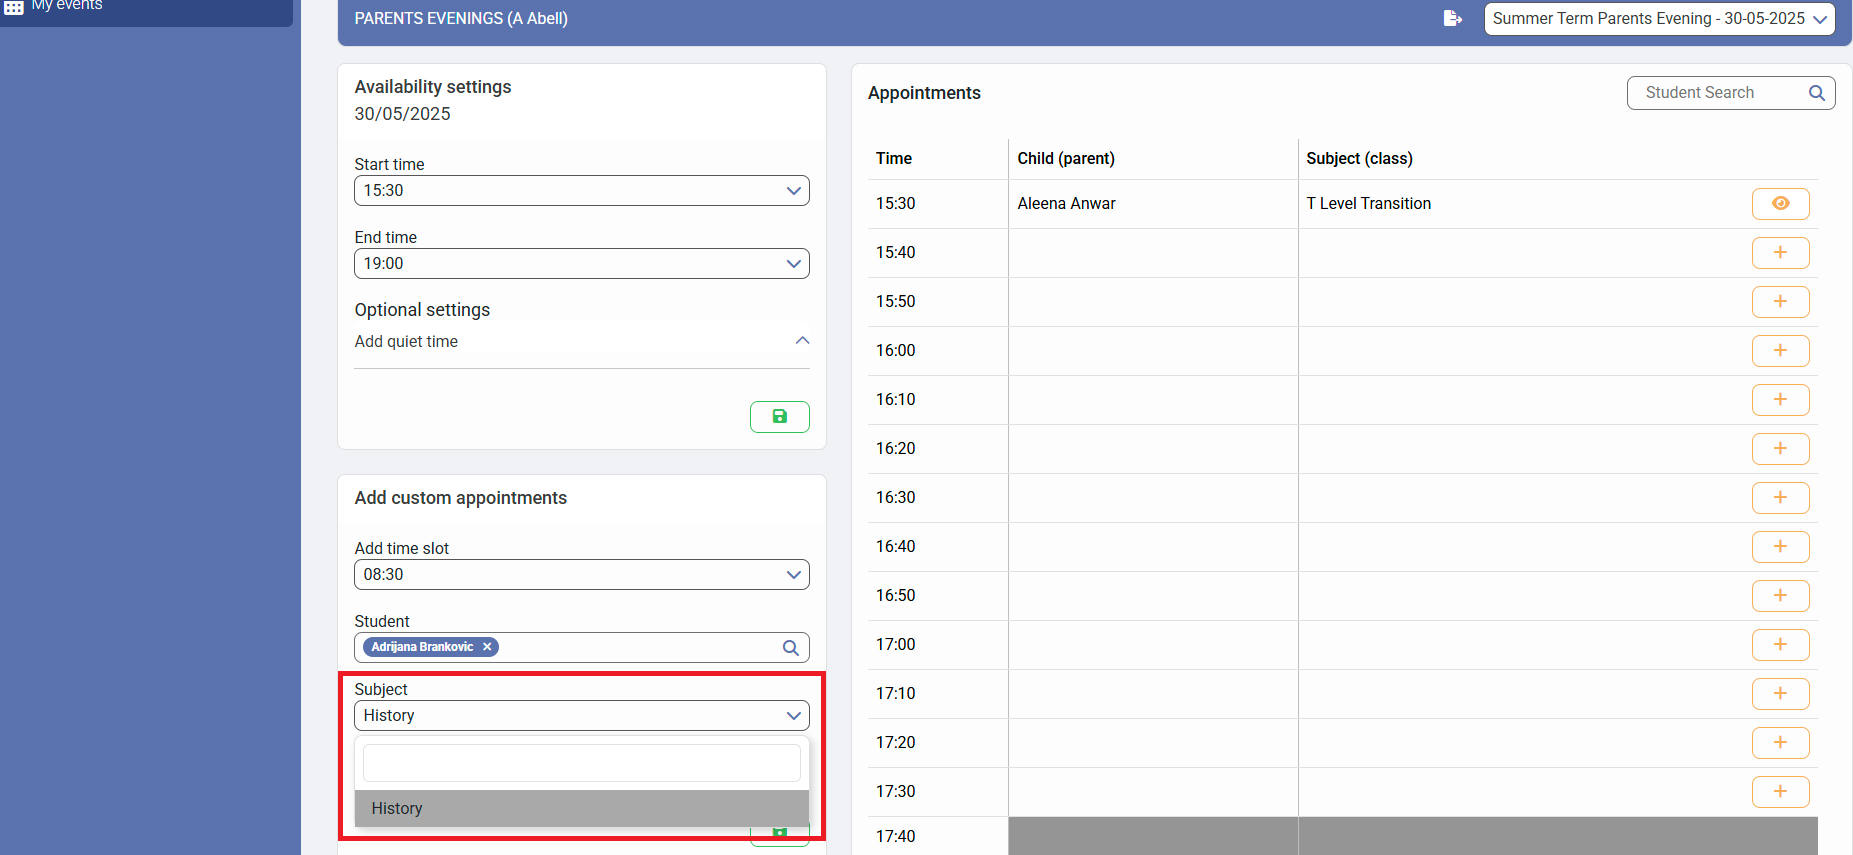Save availability settings with green save icon
The width and height of the screenshot is (1853, 855).
point(779,417)
